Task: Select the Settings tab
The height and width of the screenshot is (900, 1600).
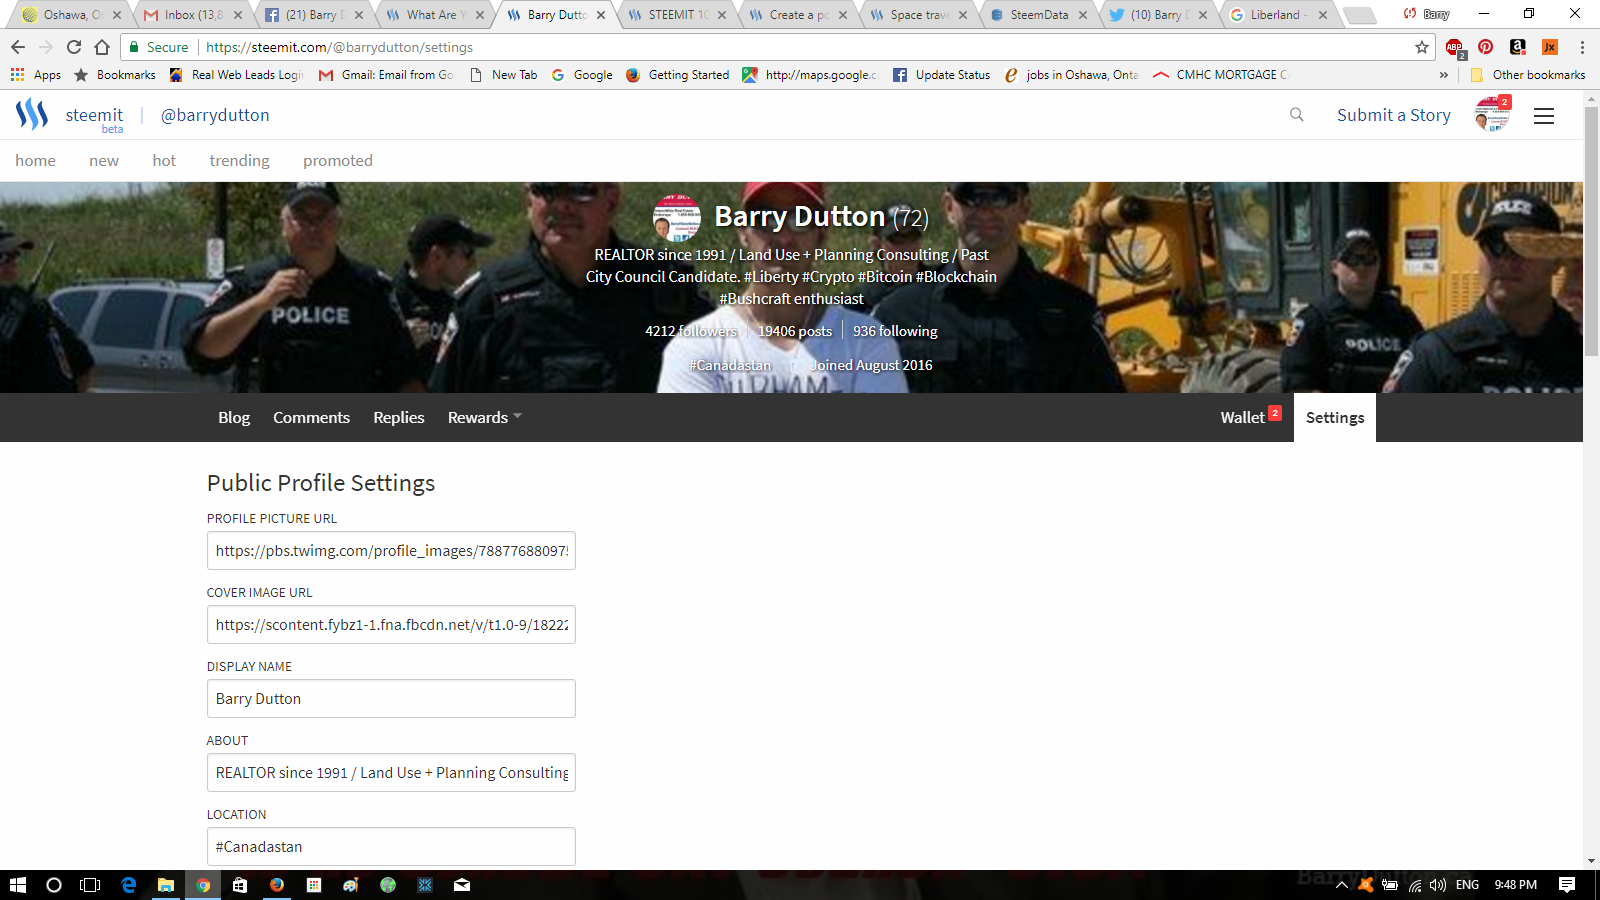Action: 1335,418
